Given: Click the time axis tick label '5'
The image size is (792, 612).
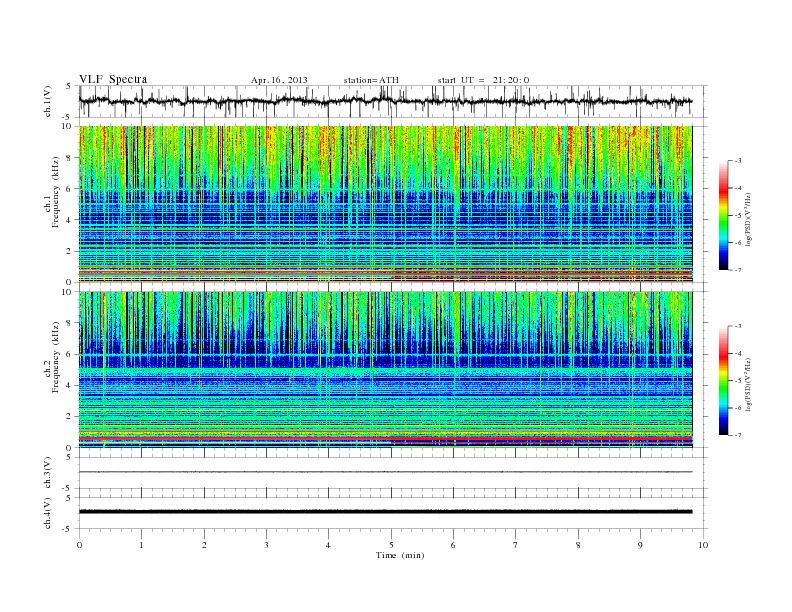Looking at the screenshot, I should point(391,545).
